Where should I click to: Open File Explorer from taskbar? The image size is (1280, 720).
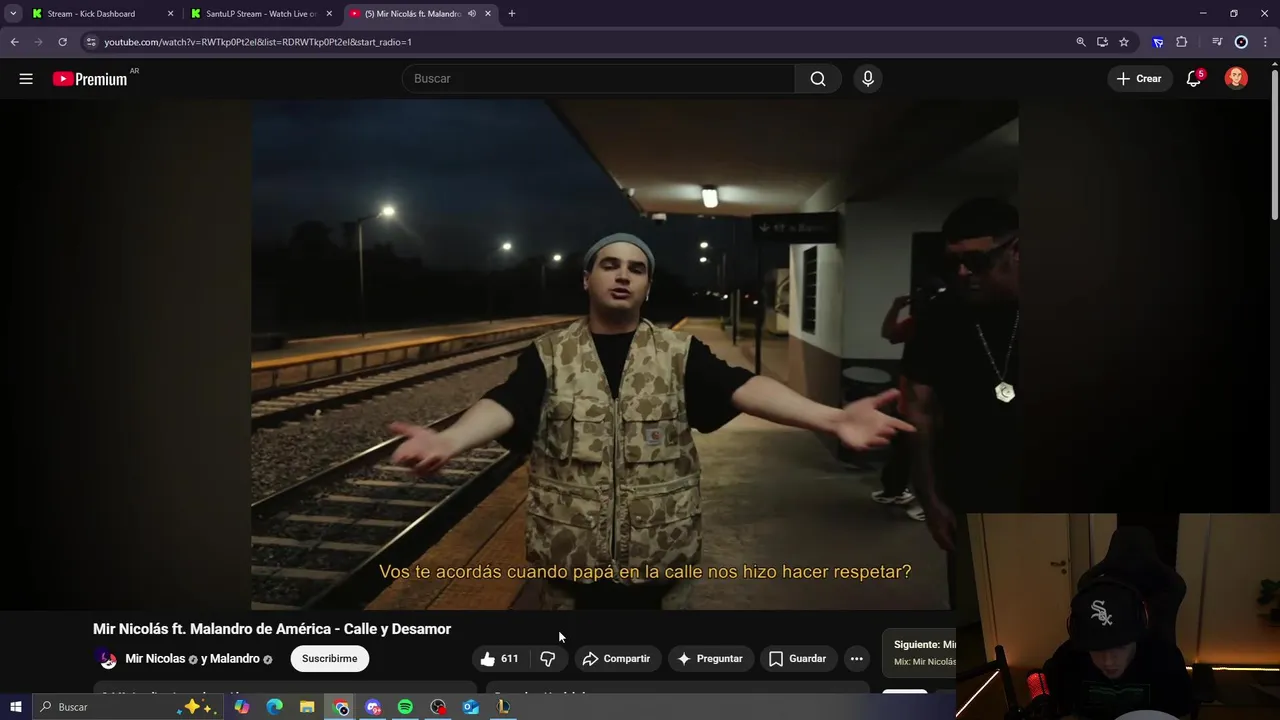pyautogui.click(x=307, y=707)
